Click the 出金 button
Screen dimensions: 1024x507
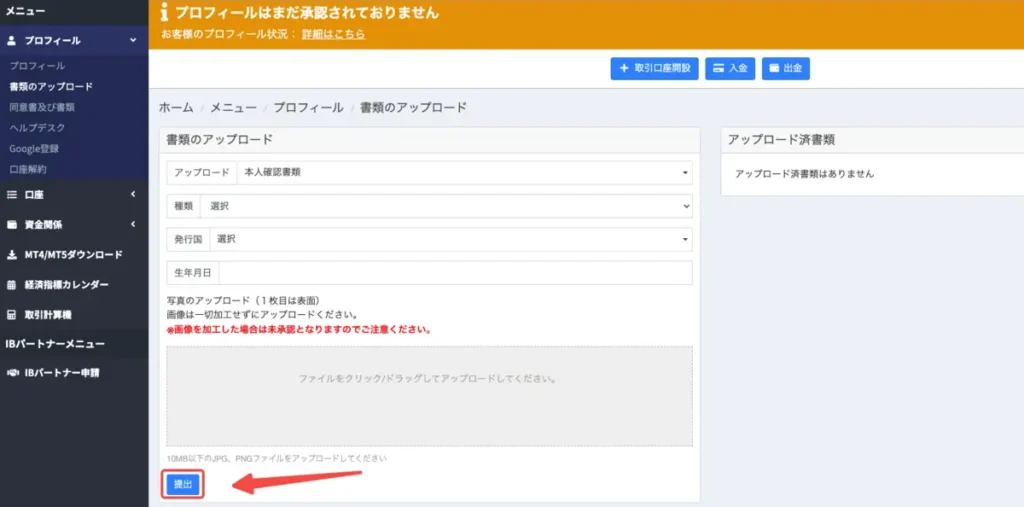coord(786,69)
